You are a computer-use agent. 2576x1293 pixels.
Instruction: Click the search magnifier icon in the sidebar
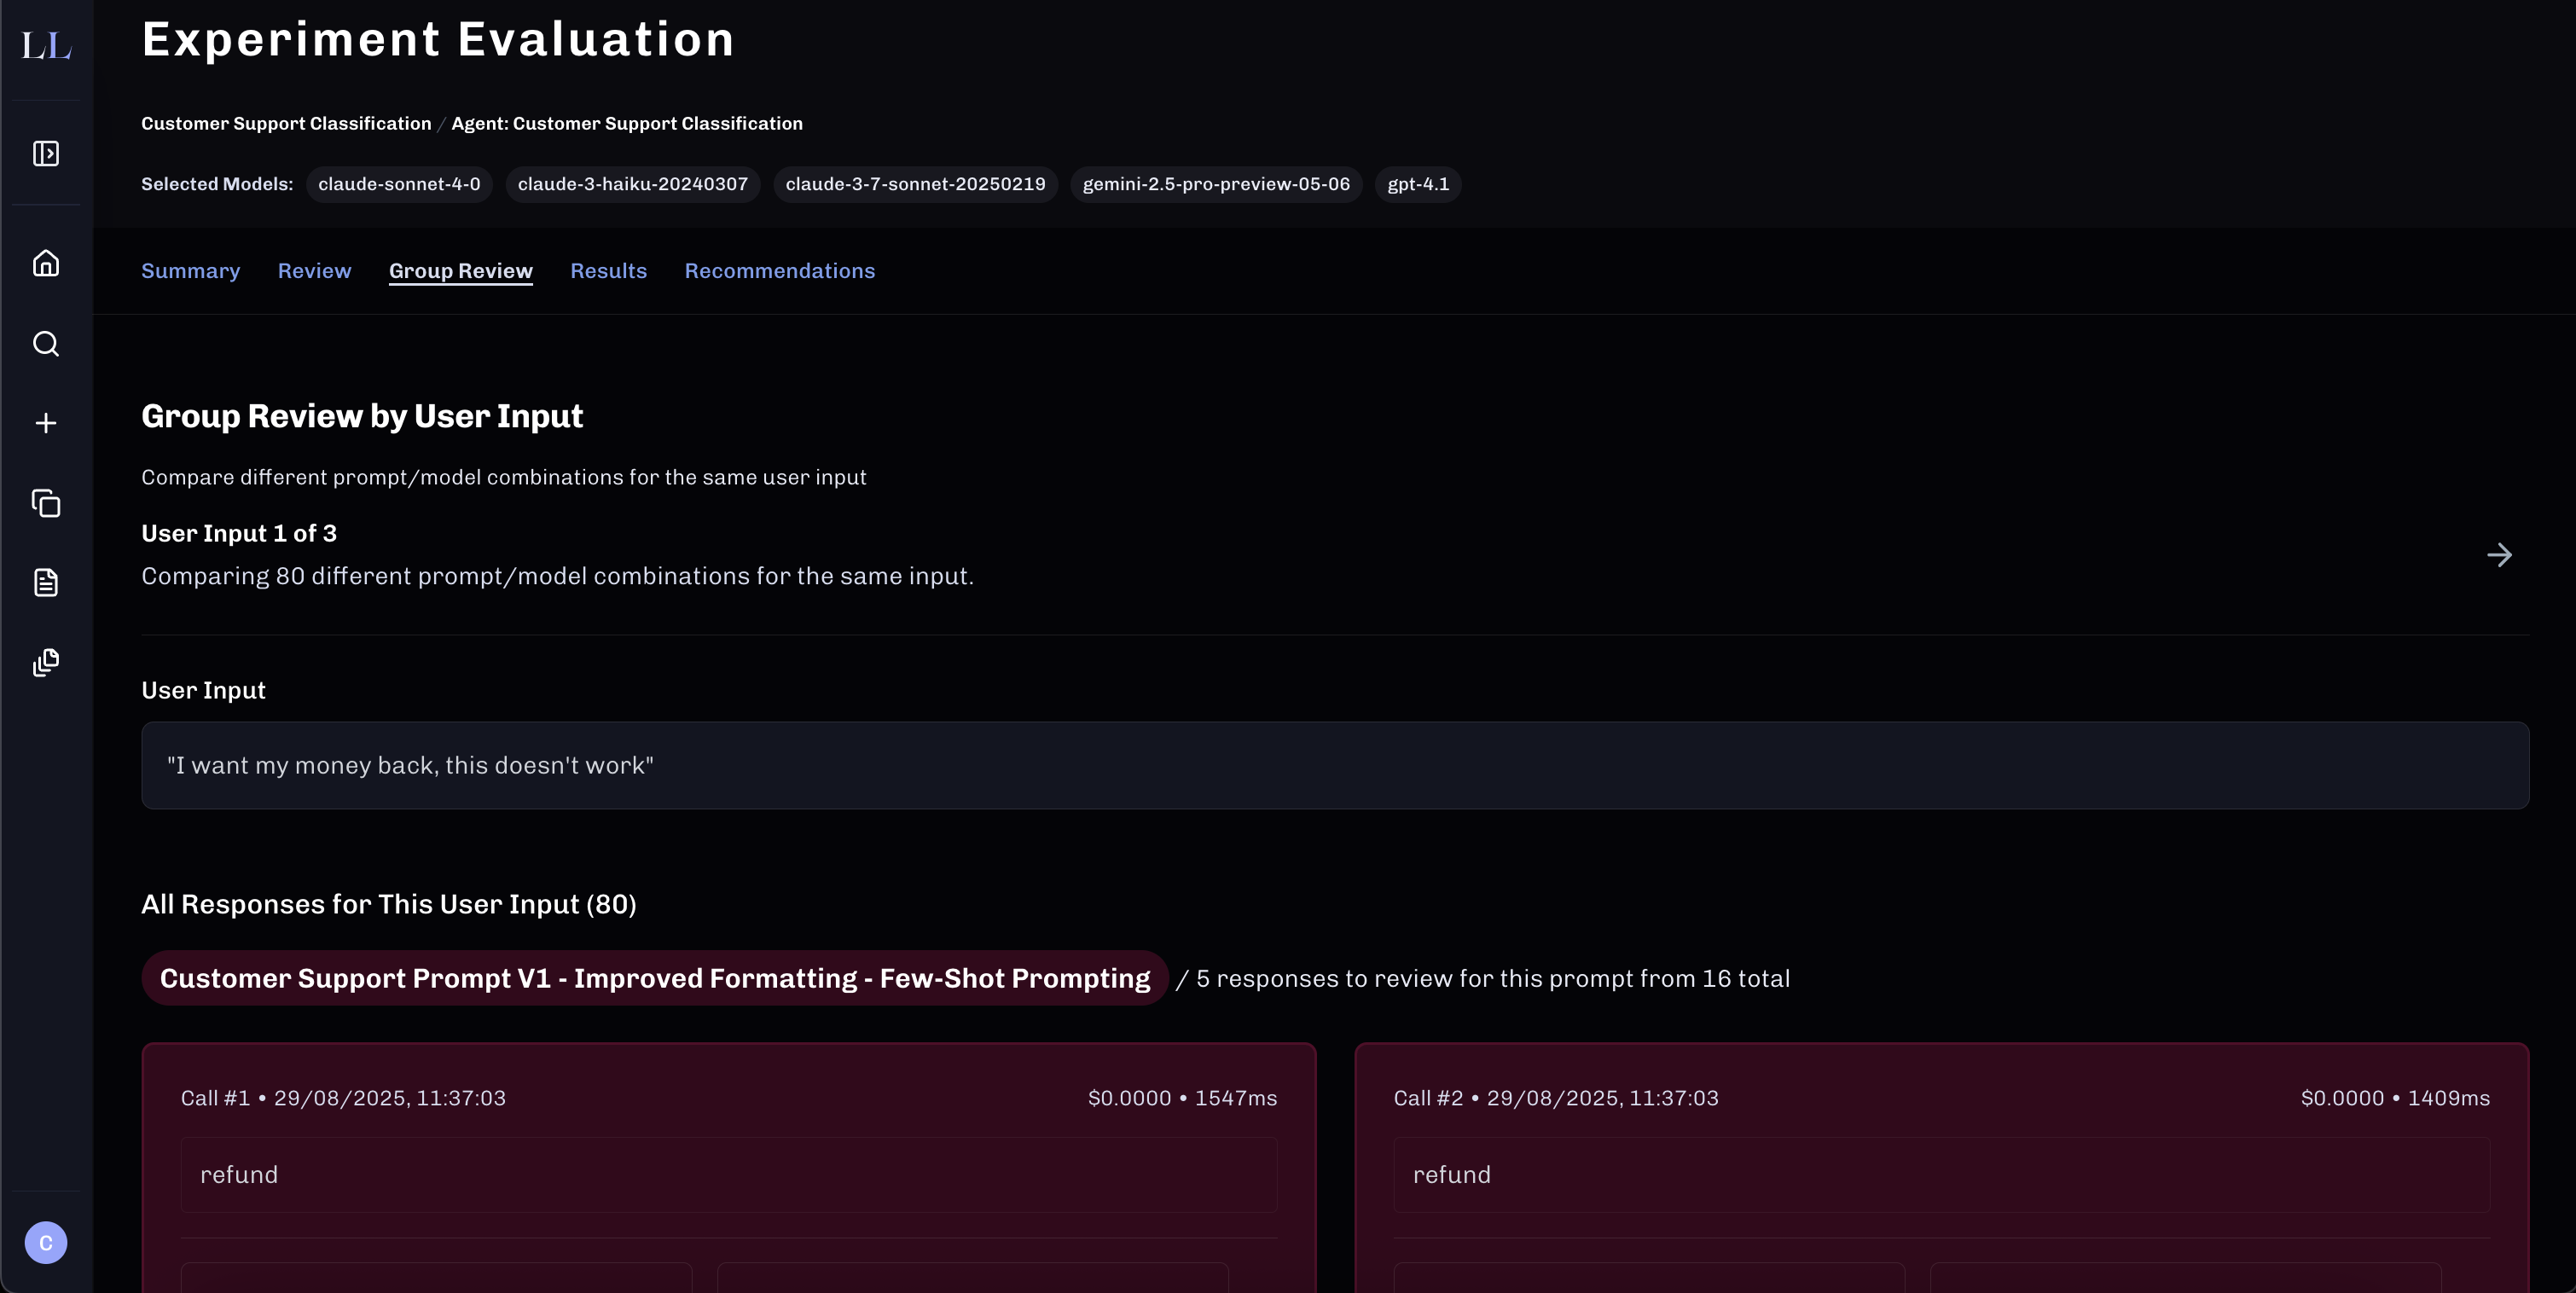(46, 343)
